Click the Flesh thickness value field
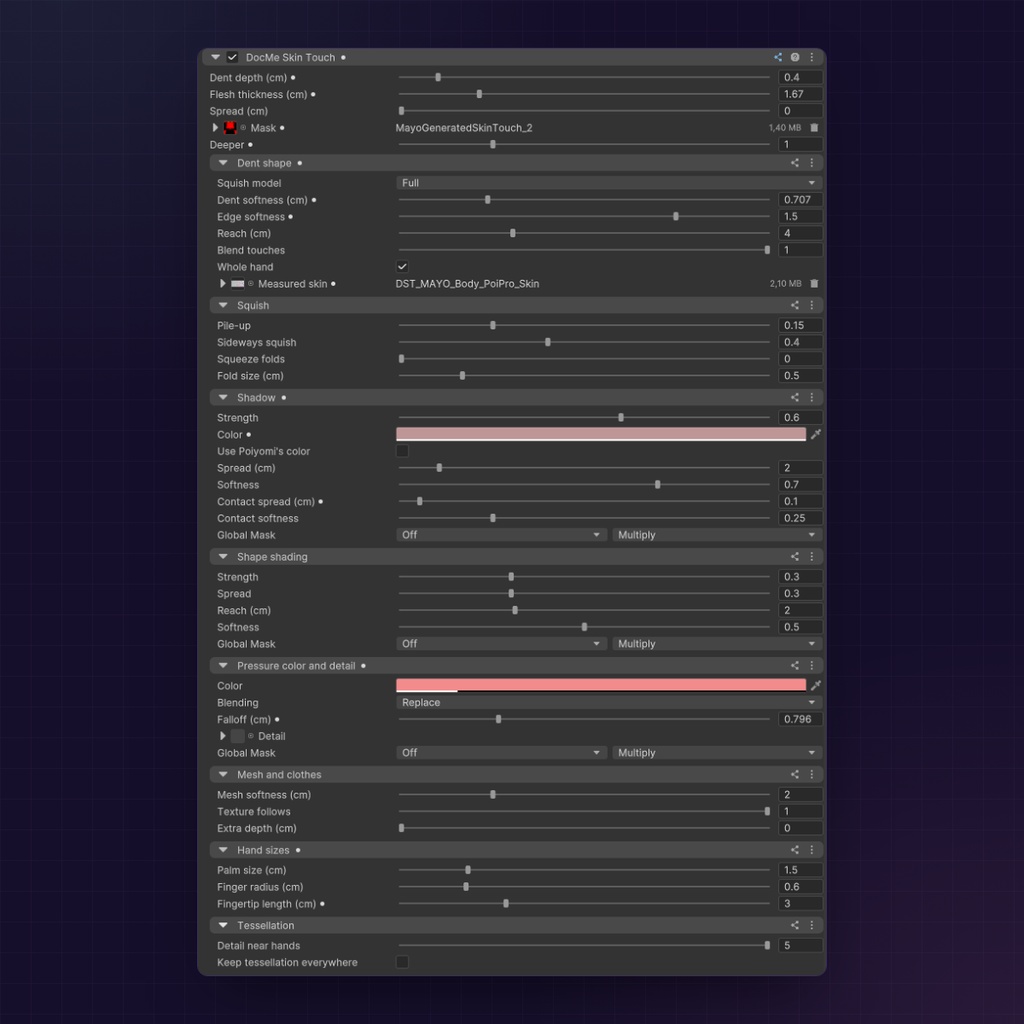Image resolution: width=1024 pixels, height=1024 pixels. pos(800,95)
